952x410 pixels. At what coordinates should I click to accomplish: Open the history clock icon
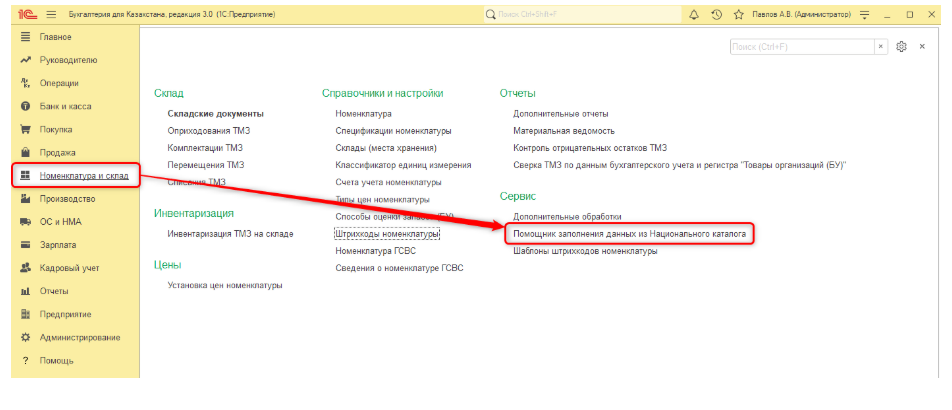coord(716,15)
